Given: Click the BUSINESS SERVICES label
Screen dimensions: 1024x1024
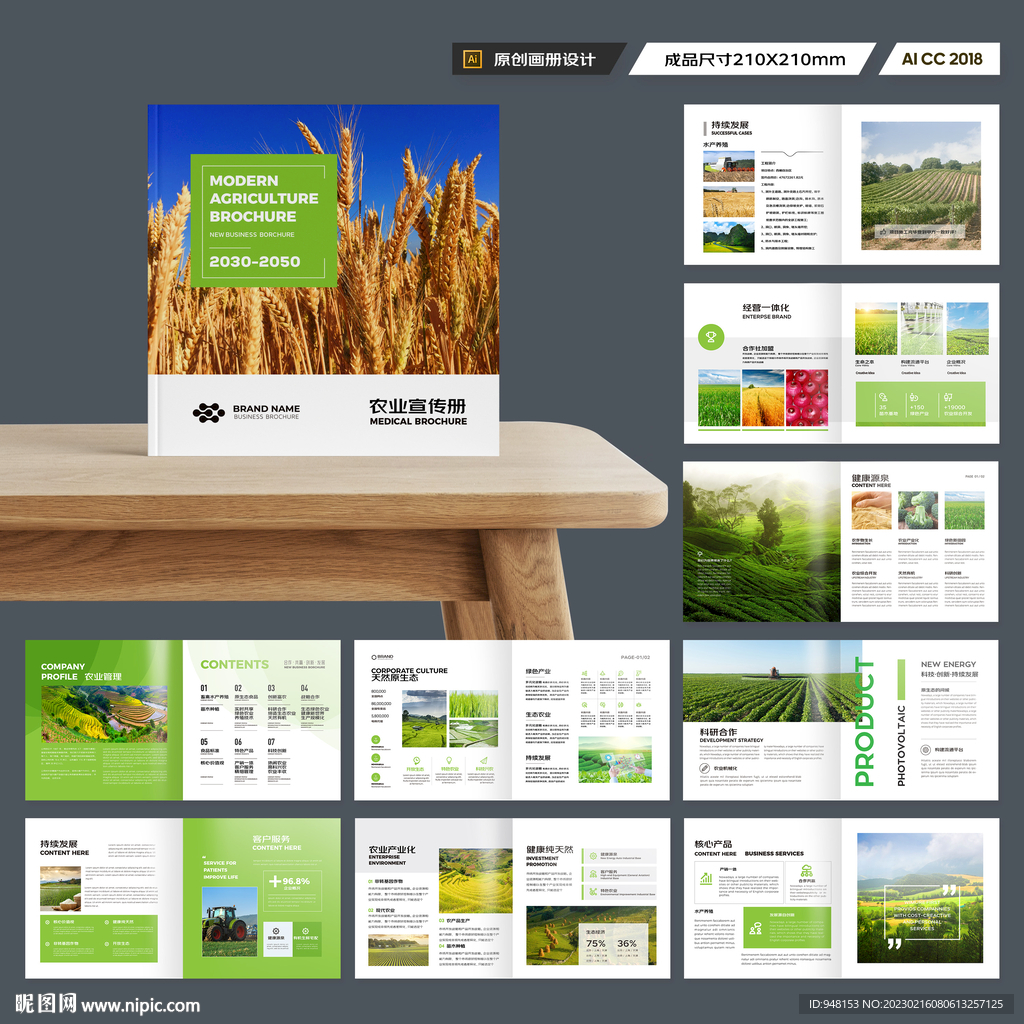Looking at the screenshot, I should [774, 854].
